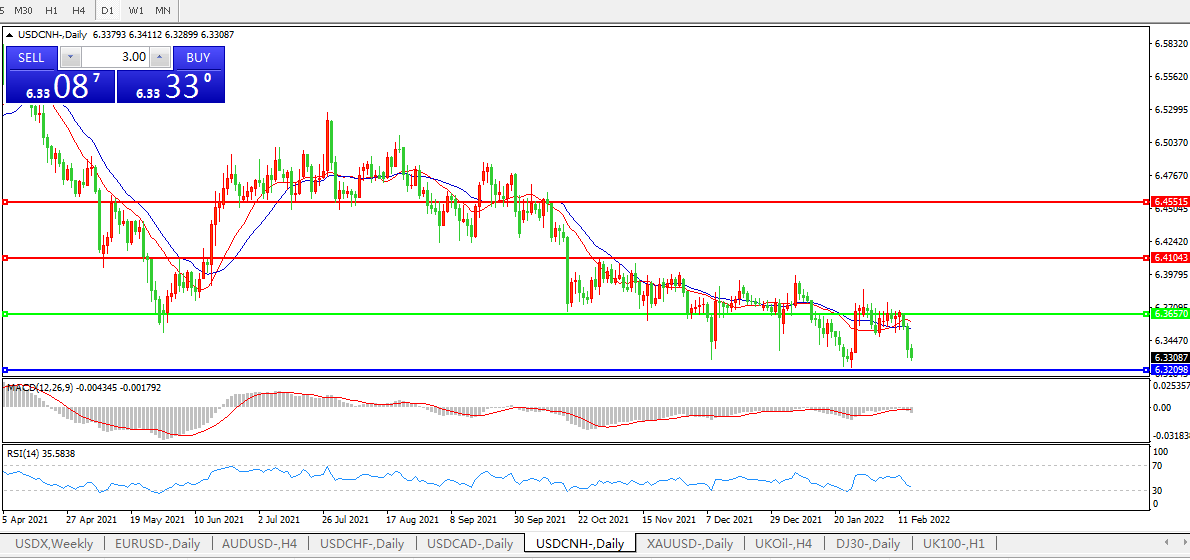Viewport: 1190px width, 560px height.
Task: Switch to M30 timeframe
Action: pyautogui.click(x=24, y=10)
